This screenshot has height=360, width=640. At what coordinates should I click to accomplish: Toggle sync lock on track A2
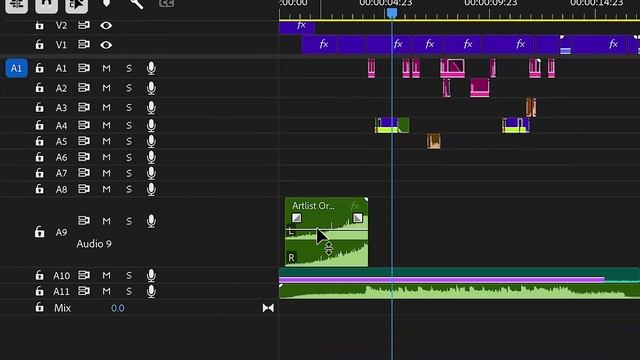(84, 87)
